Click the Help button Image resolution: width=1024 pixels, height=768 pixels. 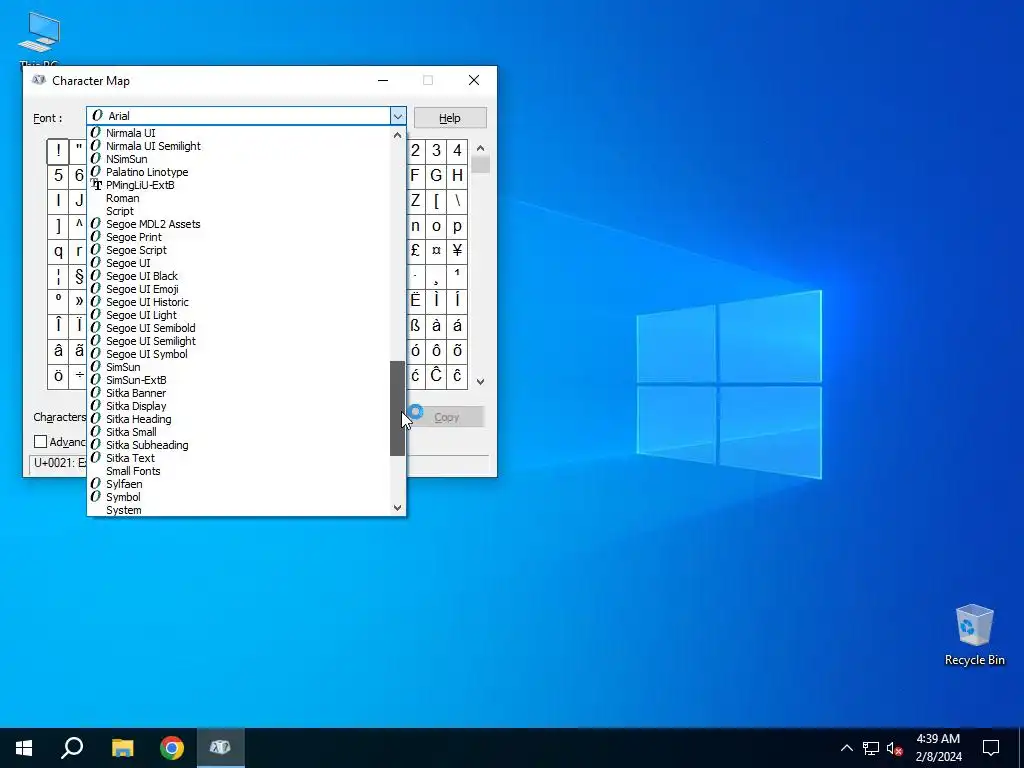click(x=450, y=118)
